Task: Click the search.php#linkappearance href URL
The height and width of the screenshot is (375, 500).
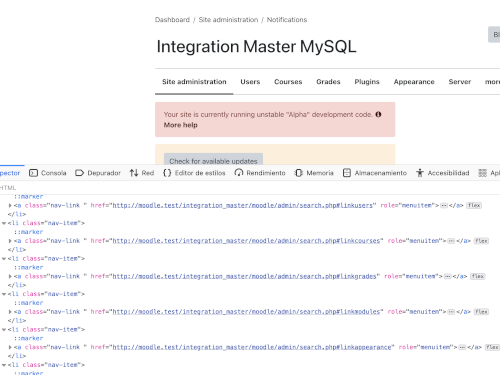Action: click(252, 347)
